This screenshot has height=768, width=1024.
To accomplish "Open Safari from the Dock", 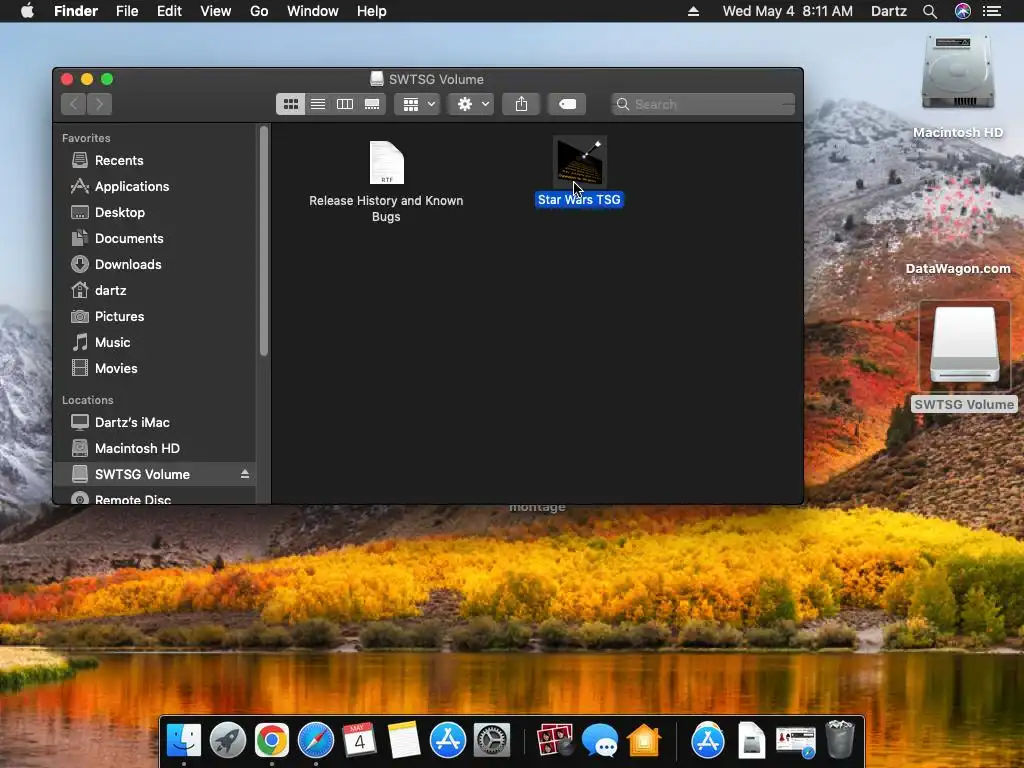I will pos(315,741).
